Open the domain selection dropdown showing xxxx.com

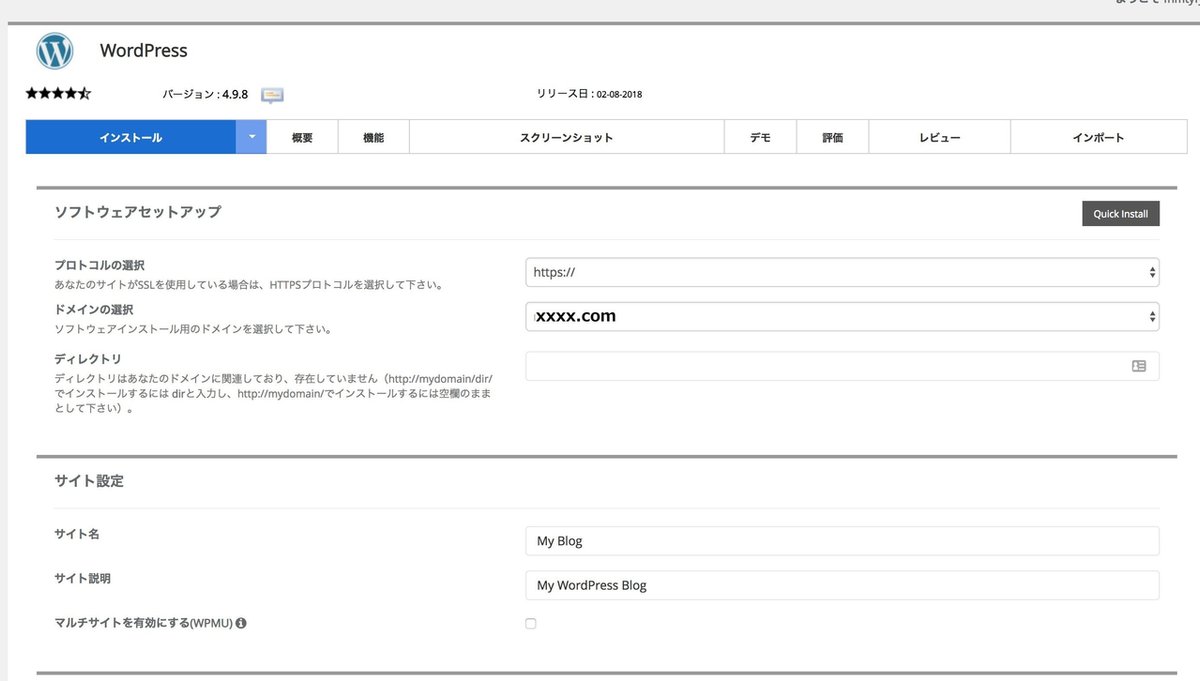[x=842, y=316]
